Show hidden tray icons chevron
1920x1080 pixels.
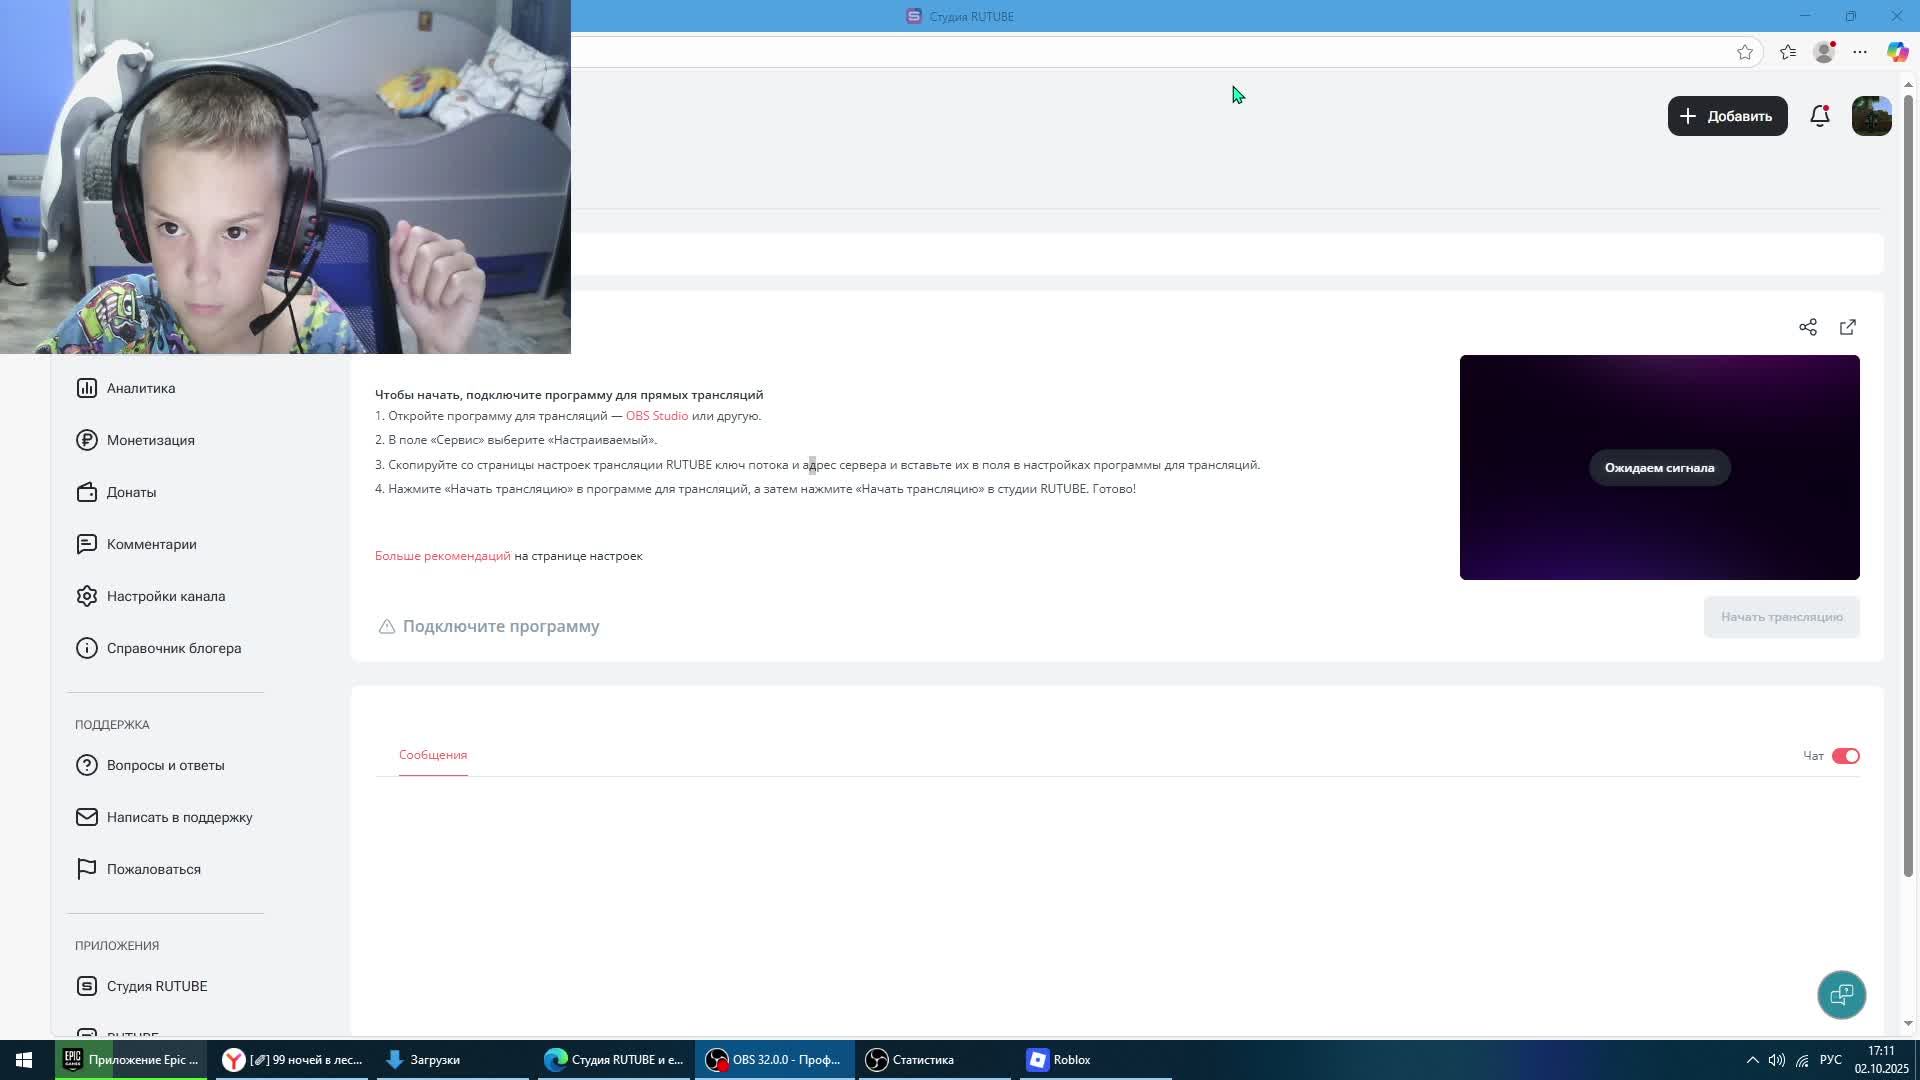coord(1752,1060)
